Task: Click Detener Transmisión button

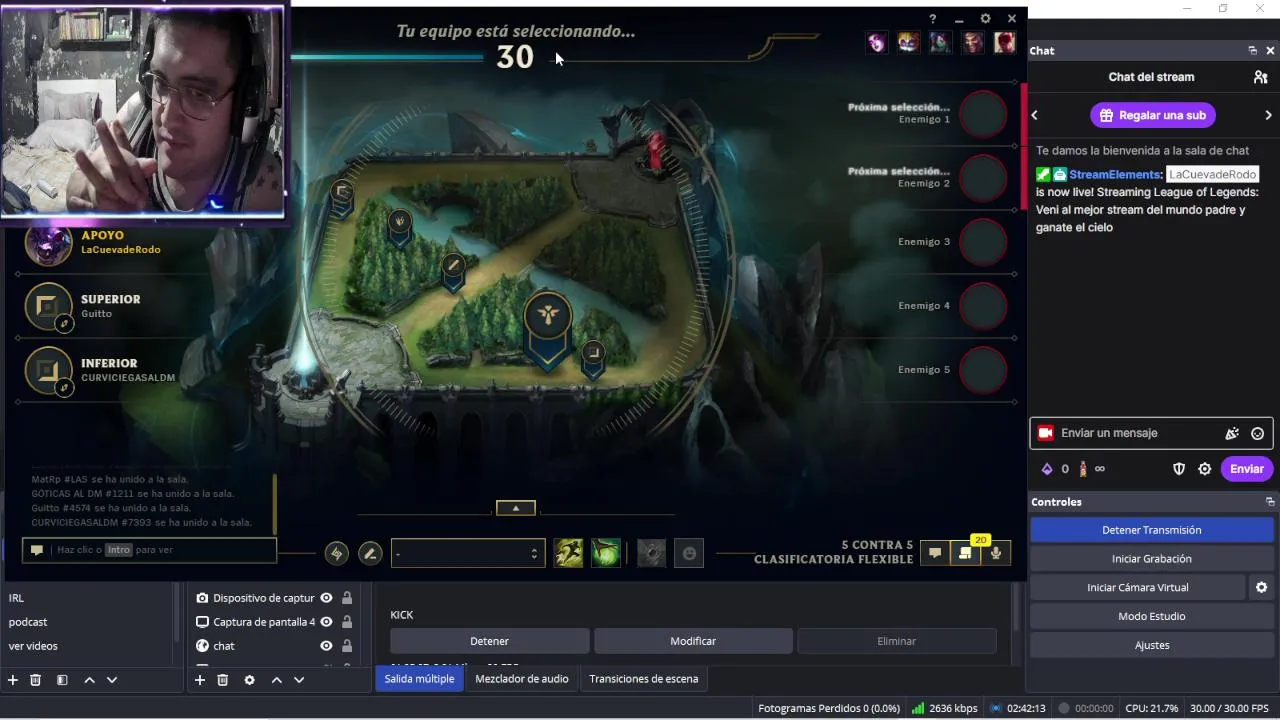Action: click(1152, 530)
